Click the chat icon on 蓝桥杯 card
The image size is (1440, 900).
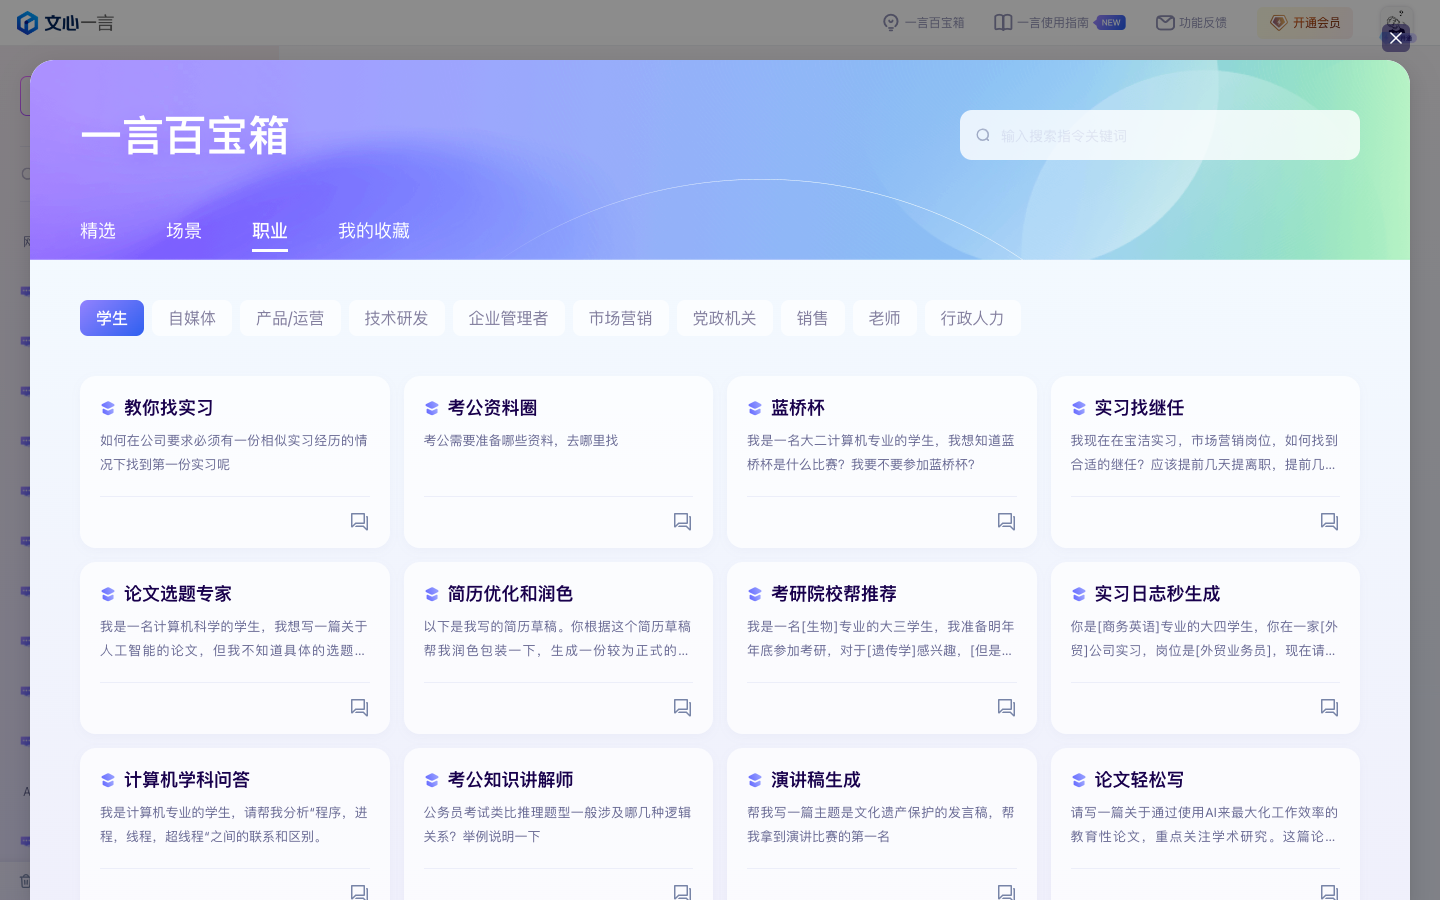coord(1007,521)
